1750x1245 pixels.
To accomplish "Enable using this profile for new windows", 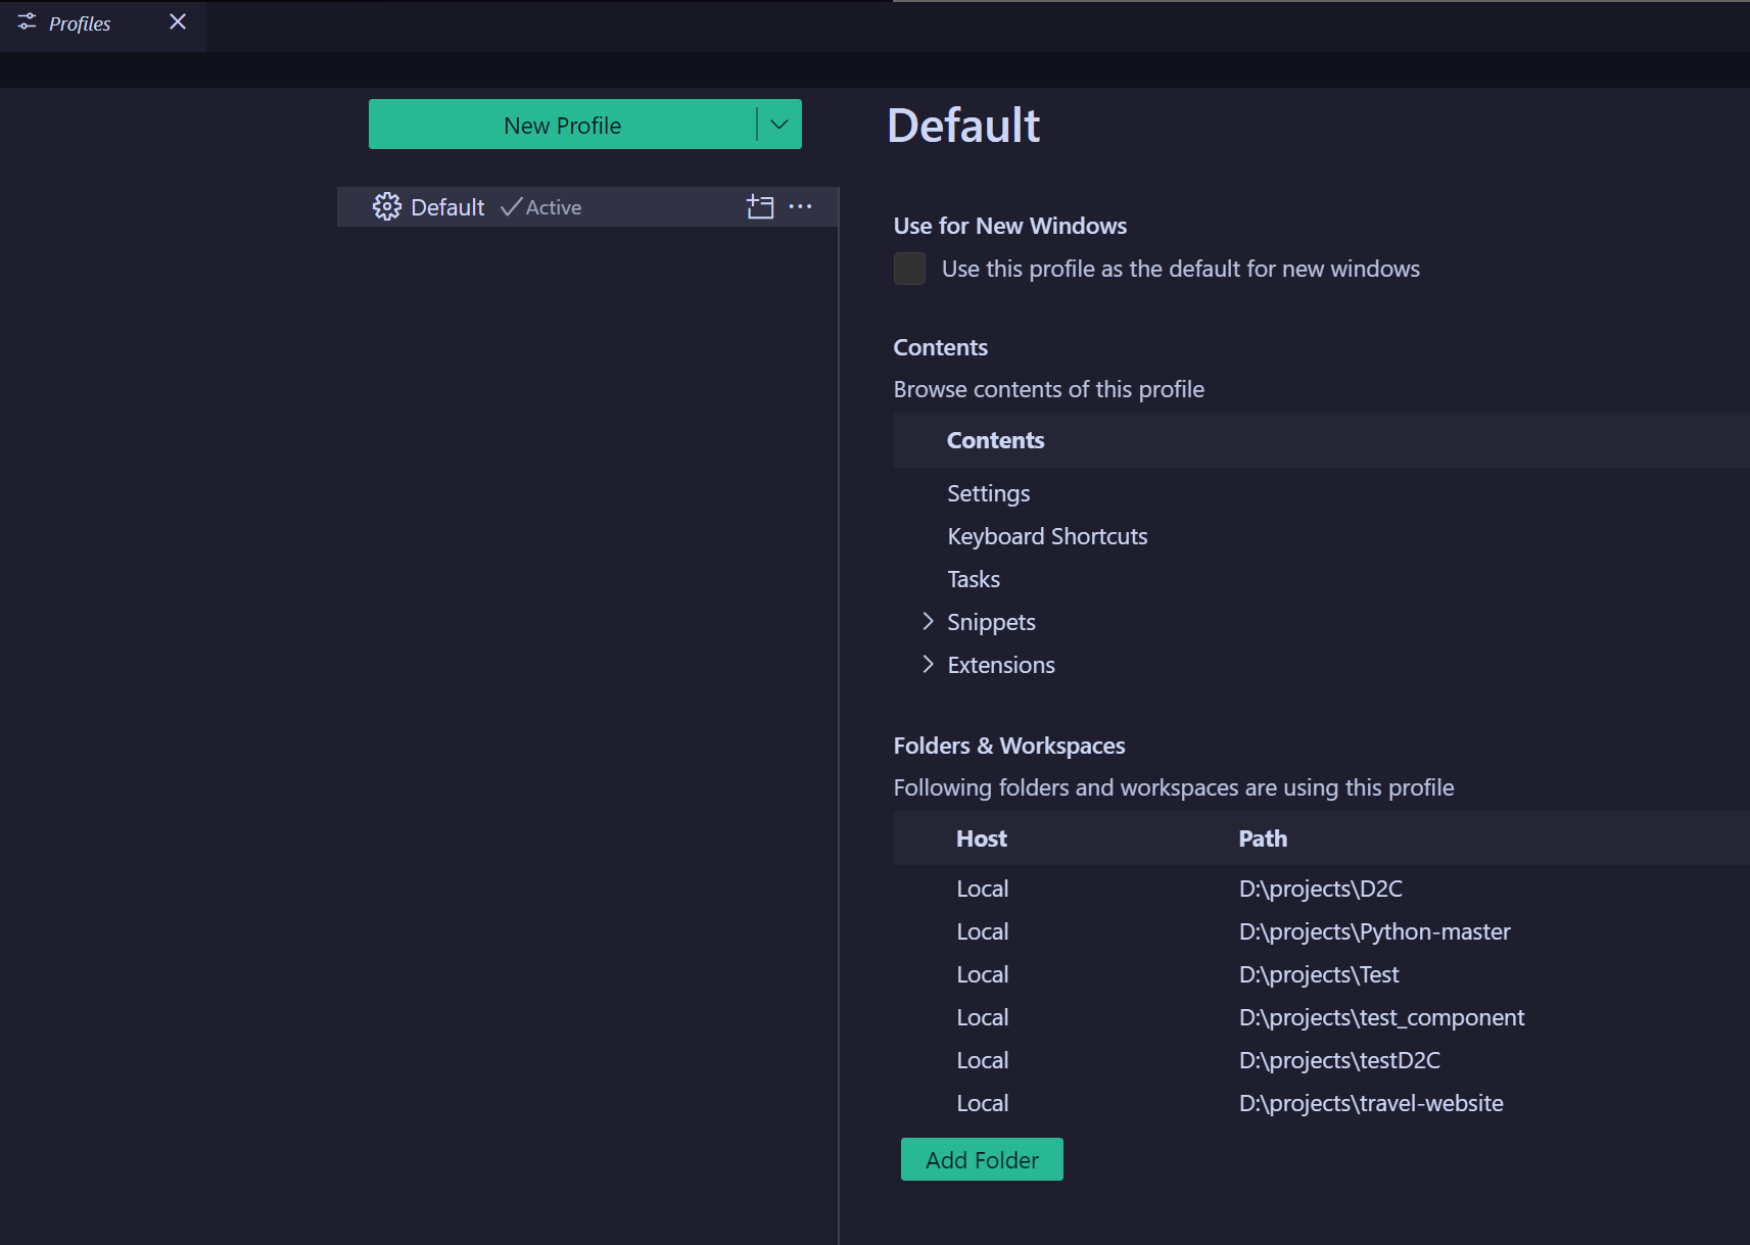I will pos(909,269).
